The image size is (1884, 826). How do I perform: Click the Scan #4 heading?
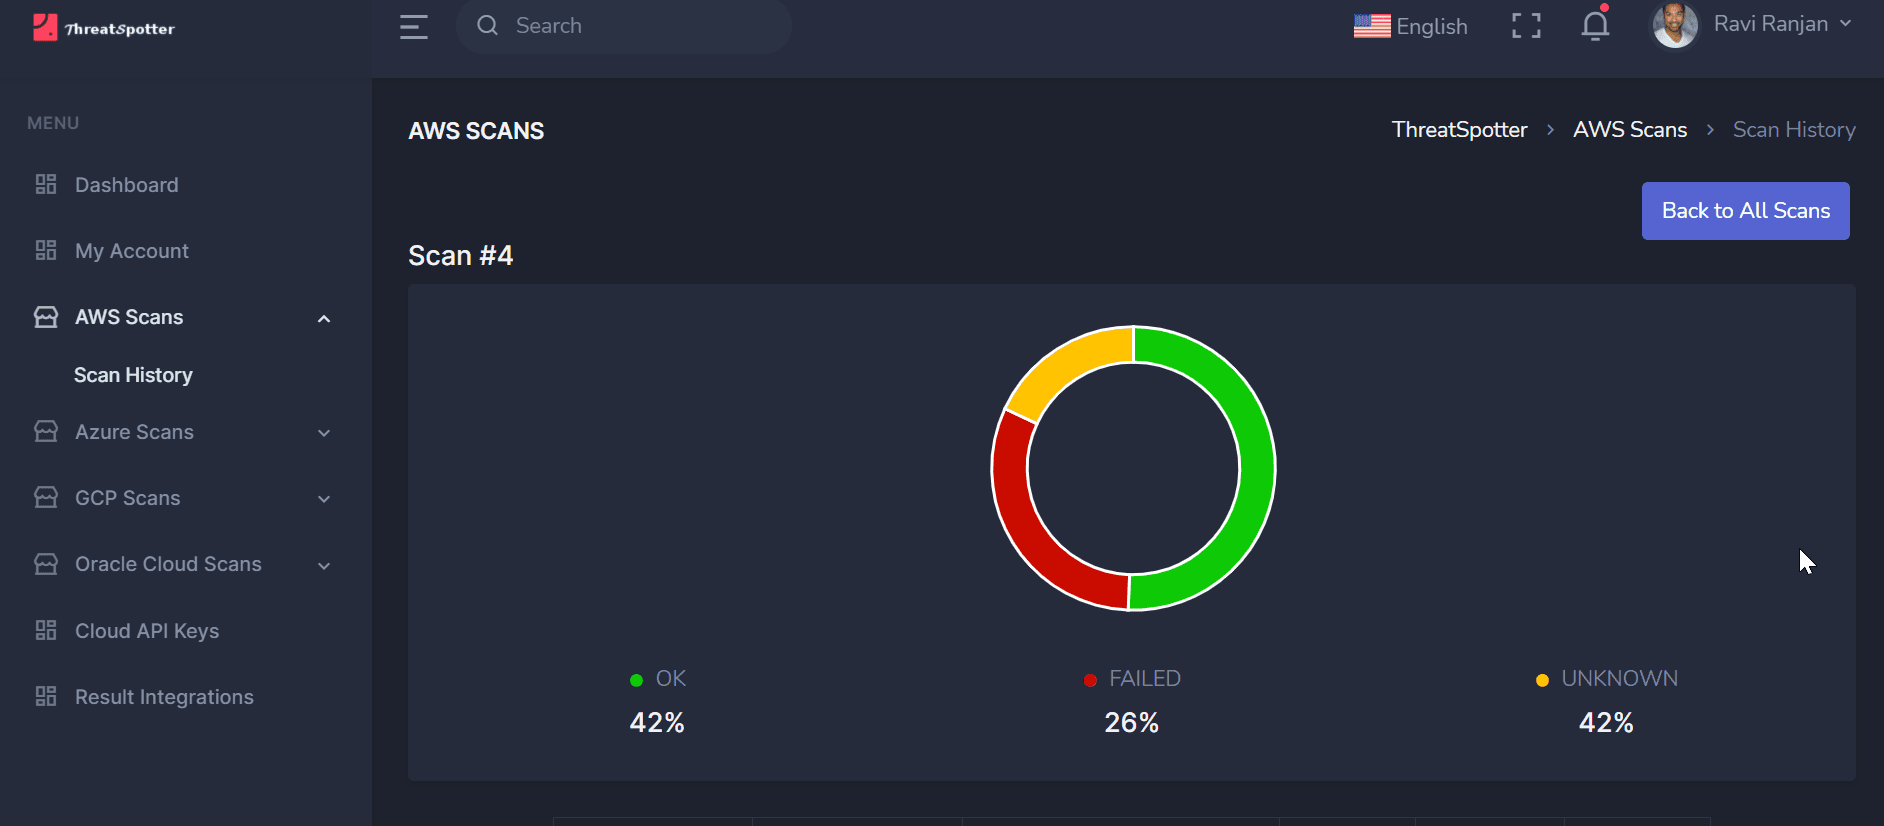[461, 256]
